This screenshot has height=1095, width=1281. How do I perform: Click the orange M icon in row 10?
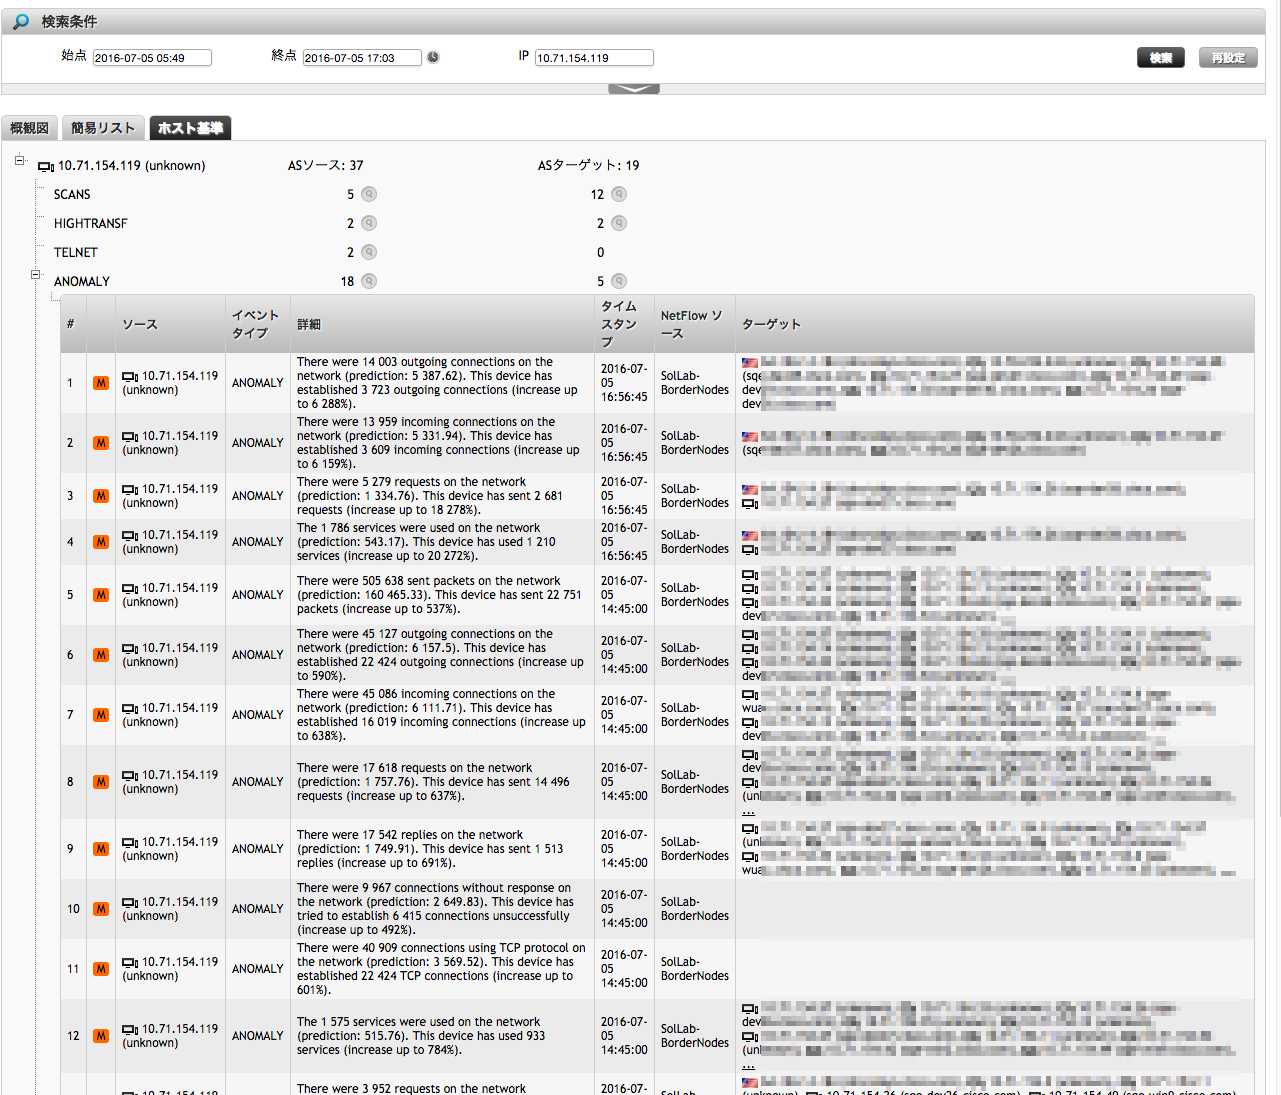(x=101, y=909)
